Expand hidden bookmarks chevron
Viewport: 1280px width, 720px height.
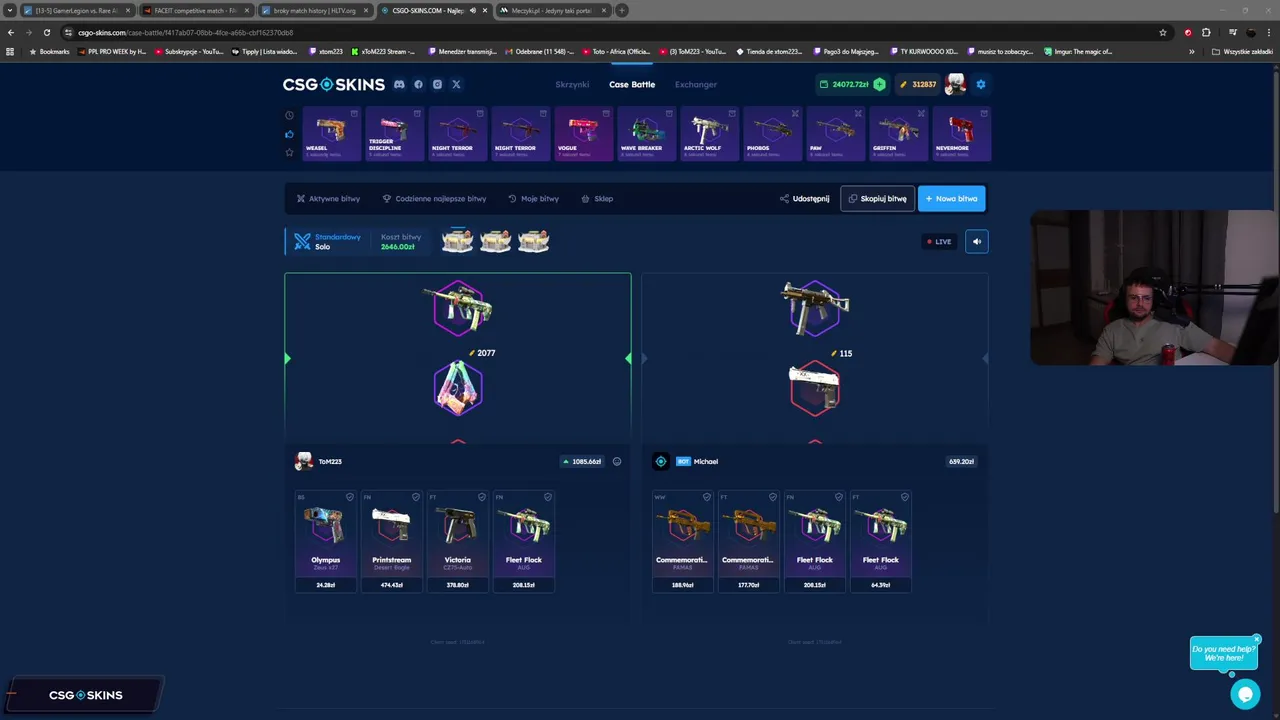click(1191, 51)
